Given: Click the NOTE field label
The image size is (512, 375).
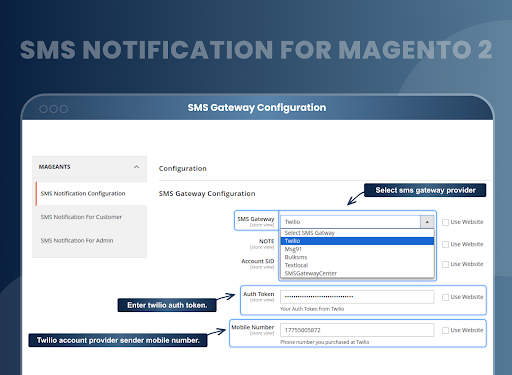Looking at the screenshot, I should pyautogui.click(x=267, y=241).
